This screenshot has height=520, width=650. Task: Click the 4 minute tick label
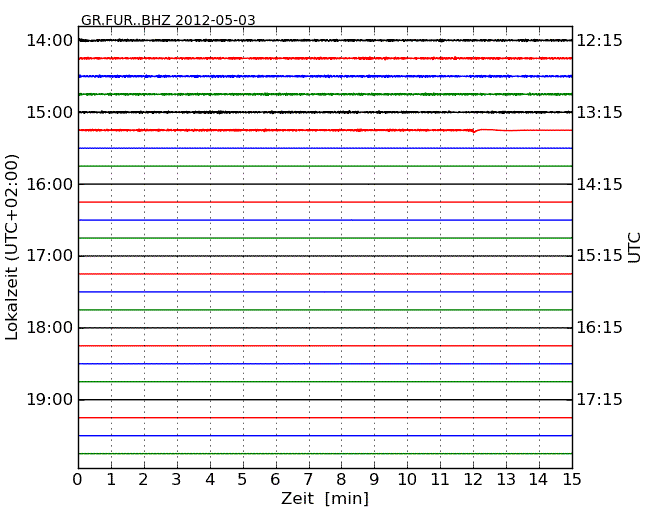(x=210, y=480)
